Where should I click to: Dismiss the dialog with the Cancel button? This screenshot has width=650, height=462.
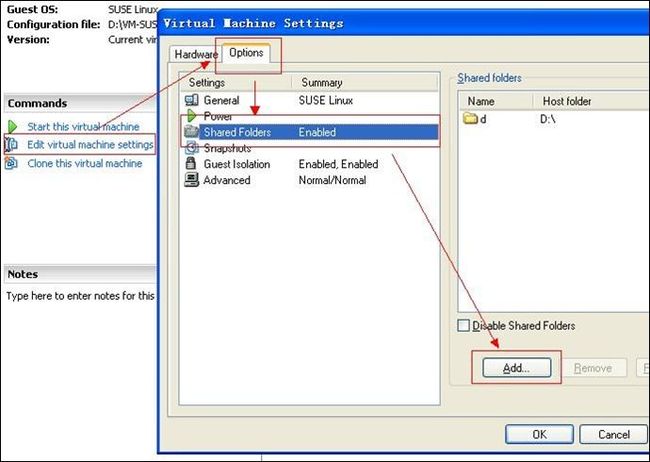(614, 434)
